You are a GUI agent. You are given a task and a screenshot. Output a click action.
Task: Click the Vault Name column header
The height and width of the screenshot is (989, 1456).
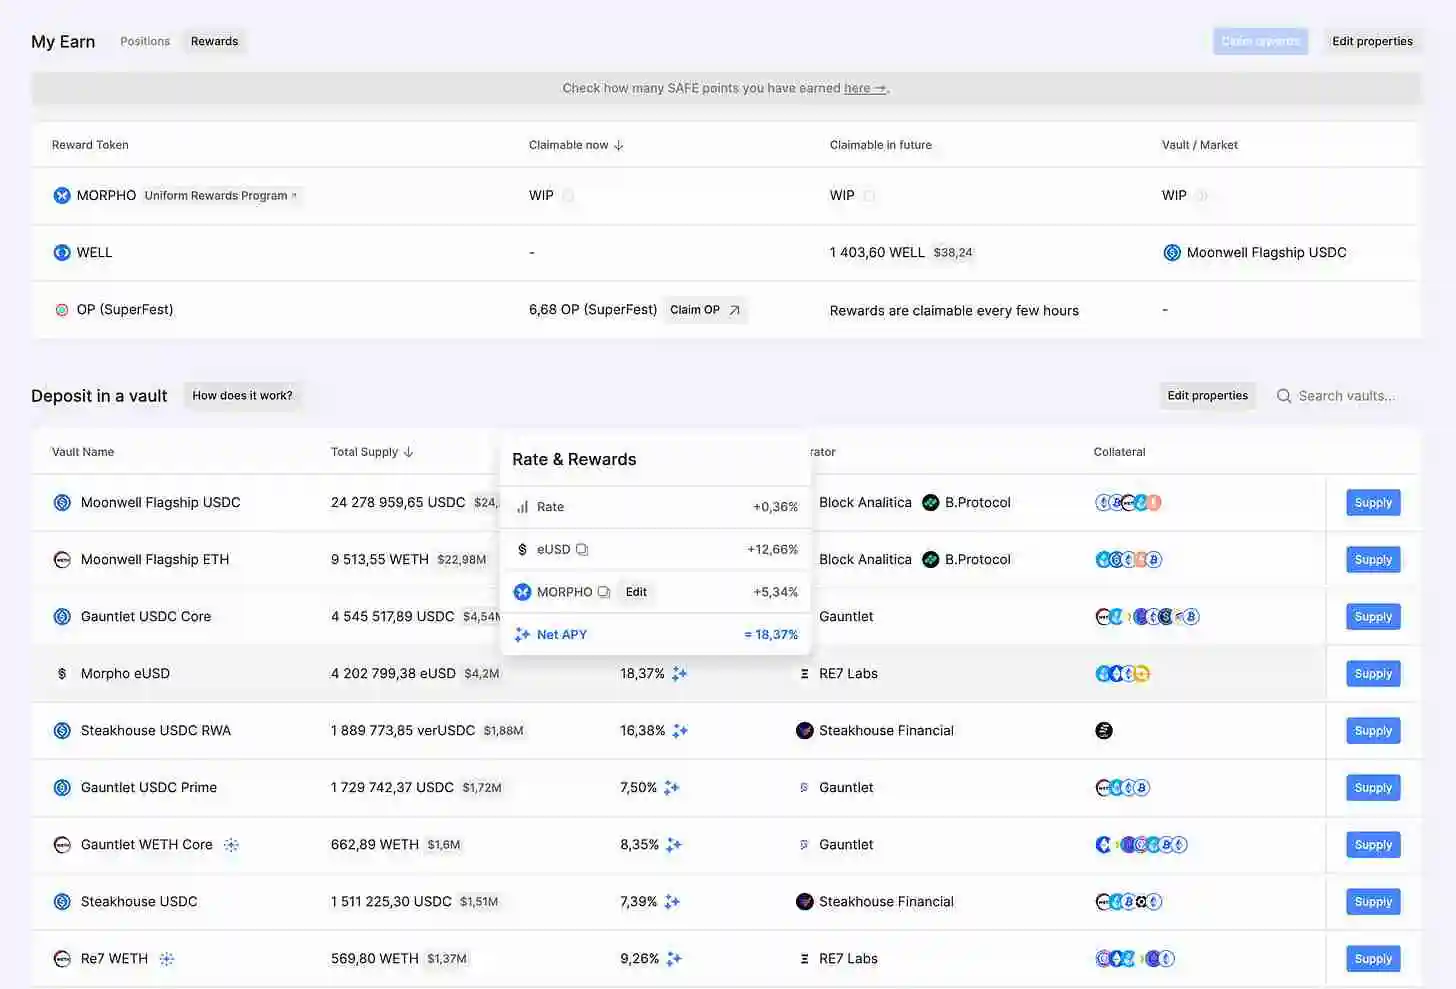point(83,452)
